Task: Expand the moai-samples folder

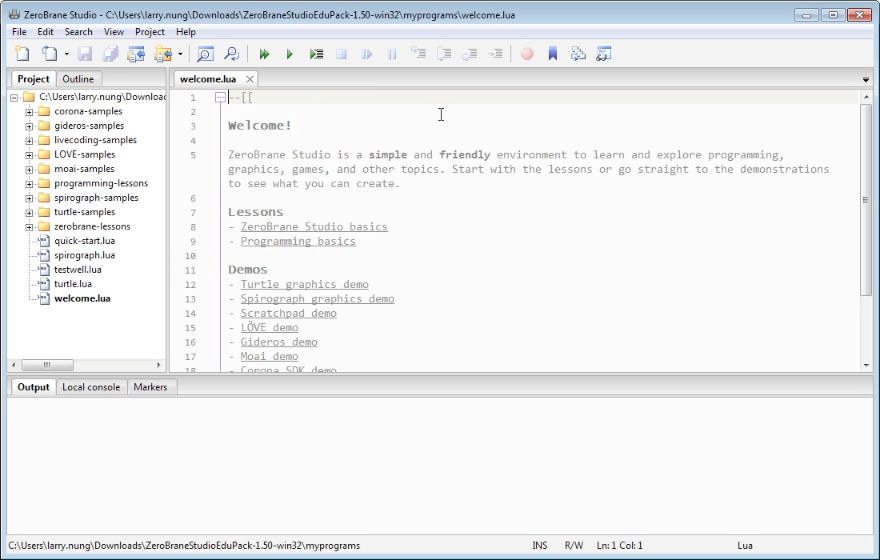Action: point(29,169)
